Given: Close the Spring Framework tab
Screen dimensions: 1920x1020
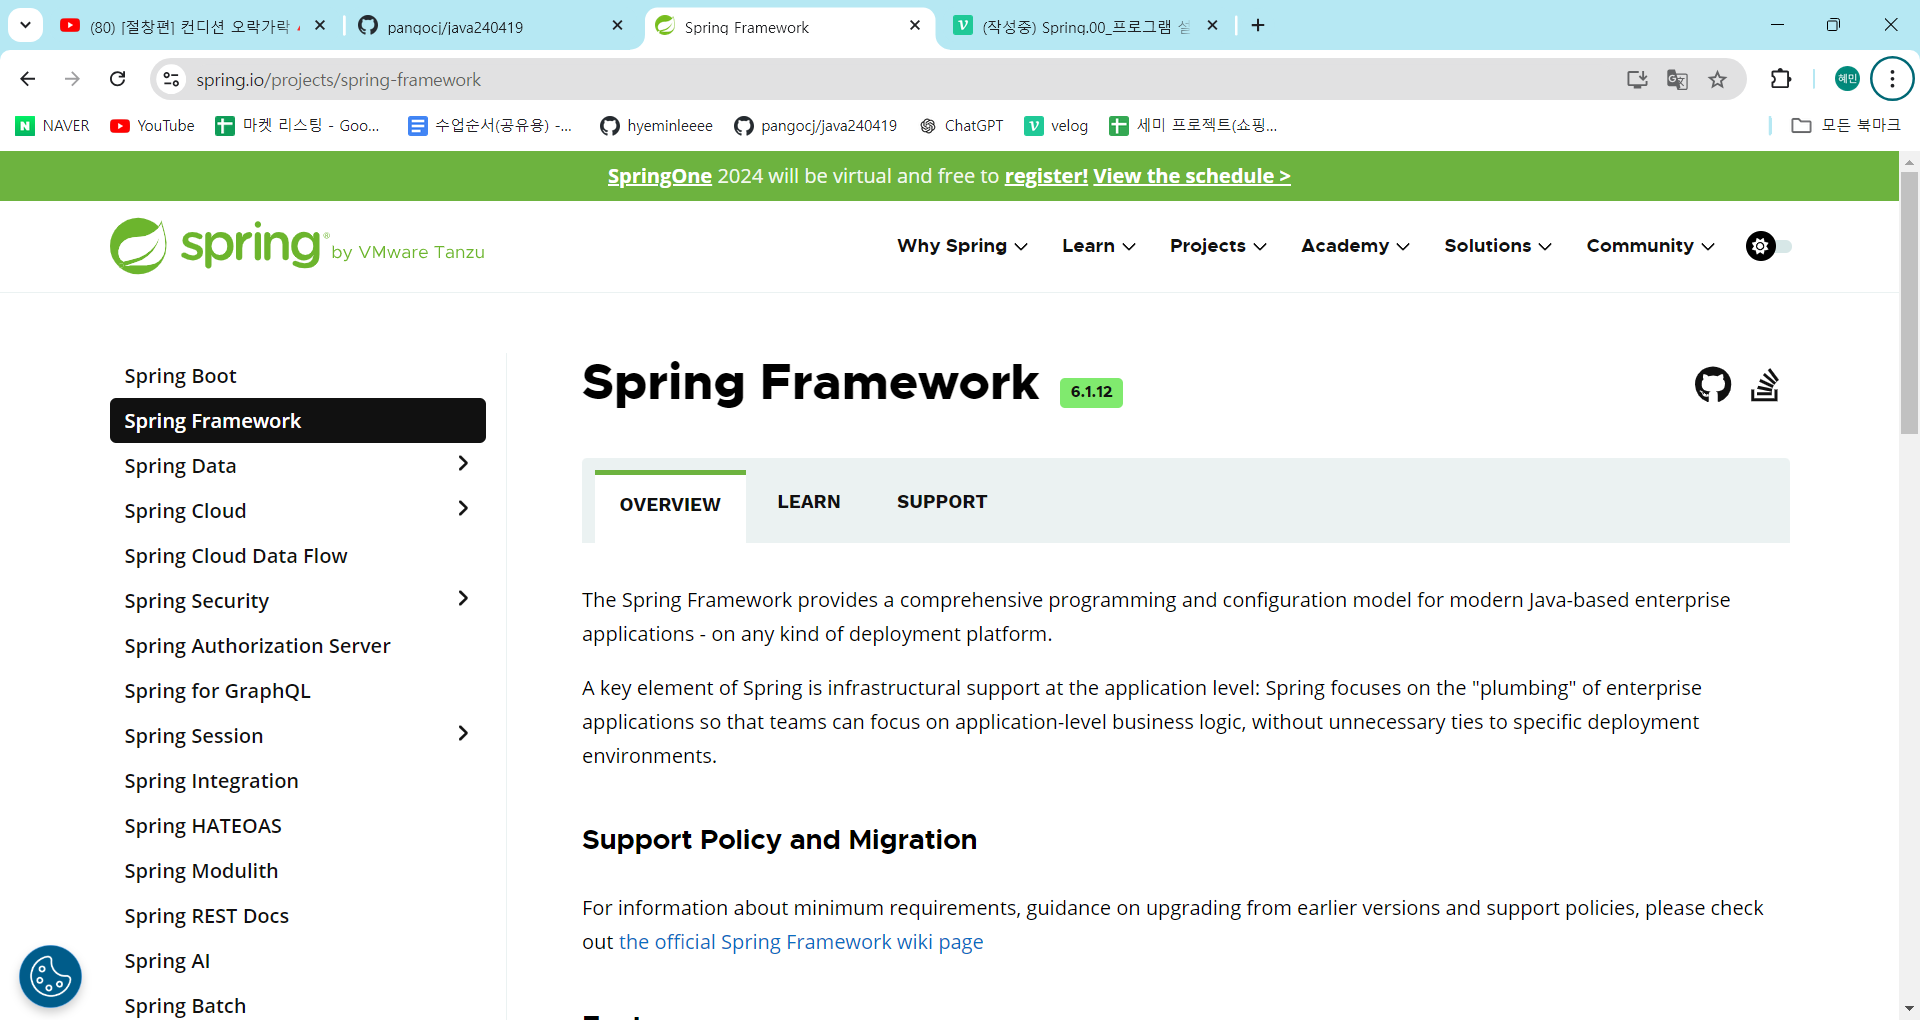Looking at the screenshot, I should pos(915,26).
